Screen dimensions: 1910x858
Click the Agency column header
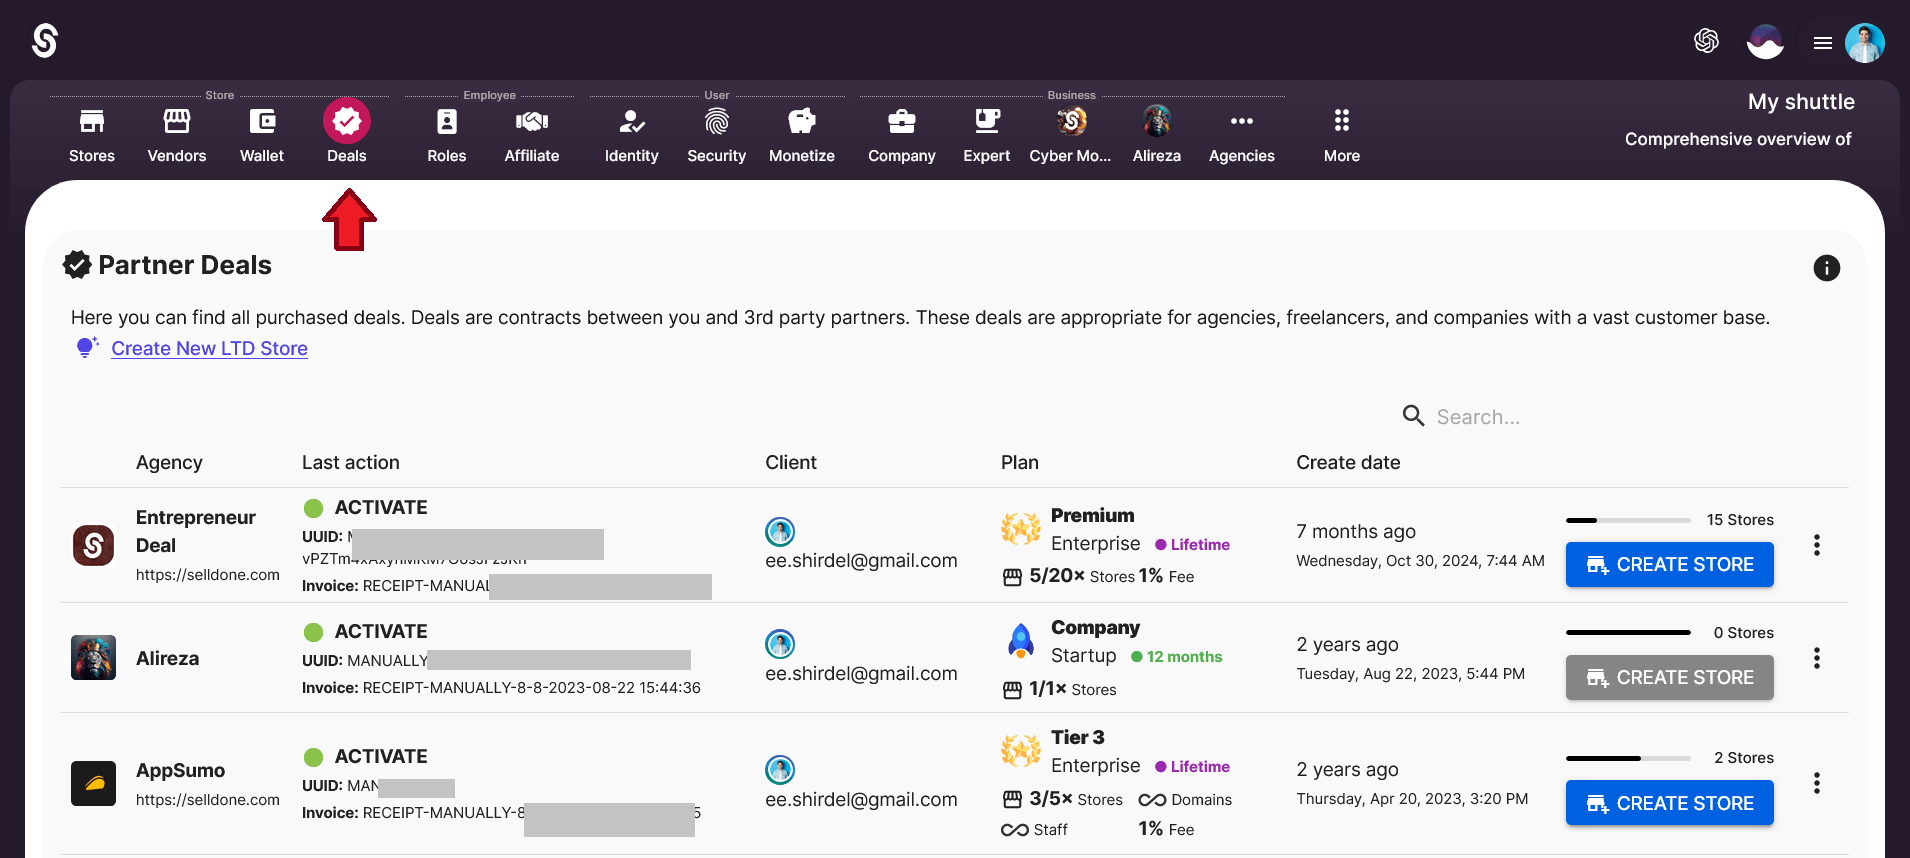tap(169, 463)
